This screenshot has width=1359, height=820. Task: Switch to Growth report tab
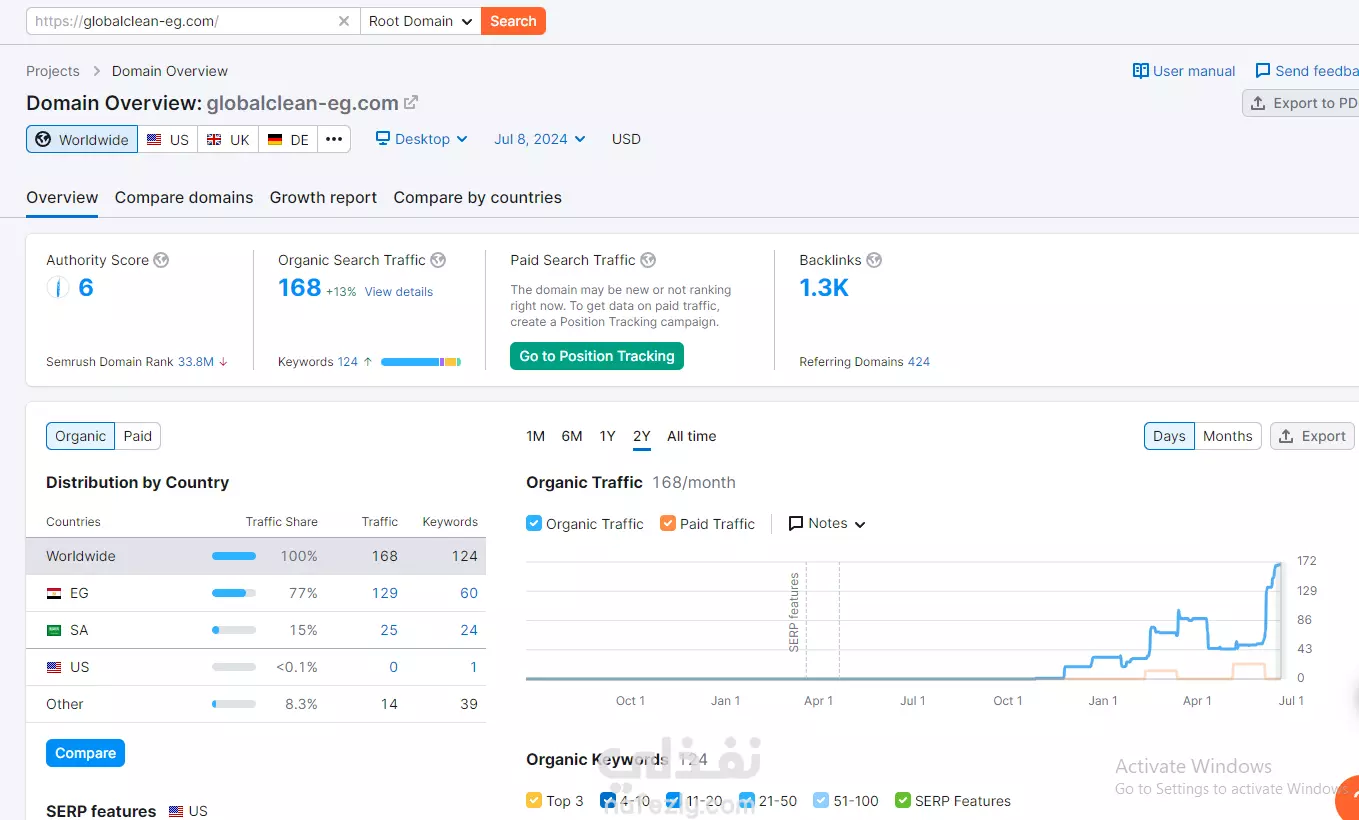click(x=323, y=197)
